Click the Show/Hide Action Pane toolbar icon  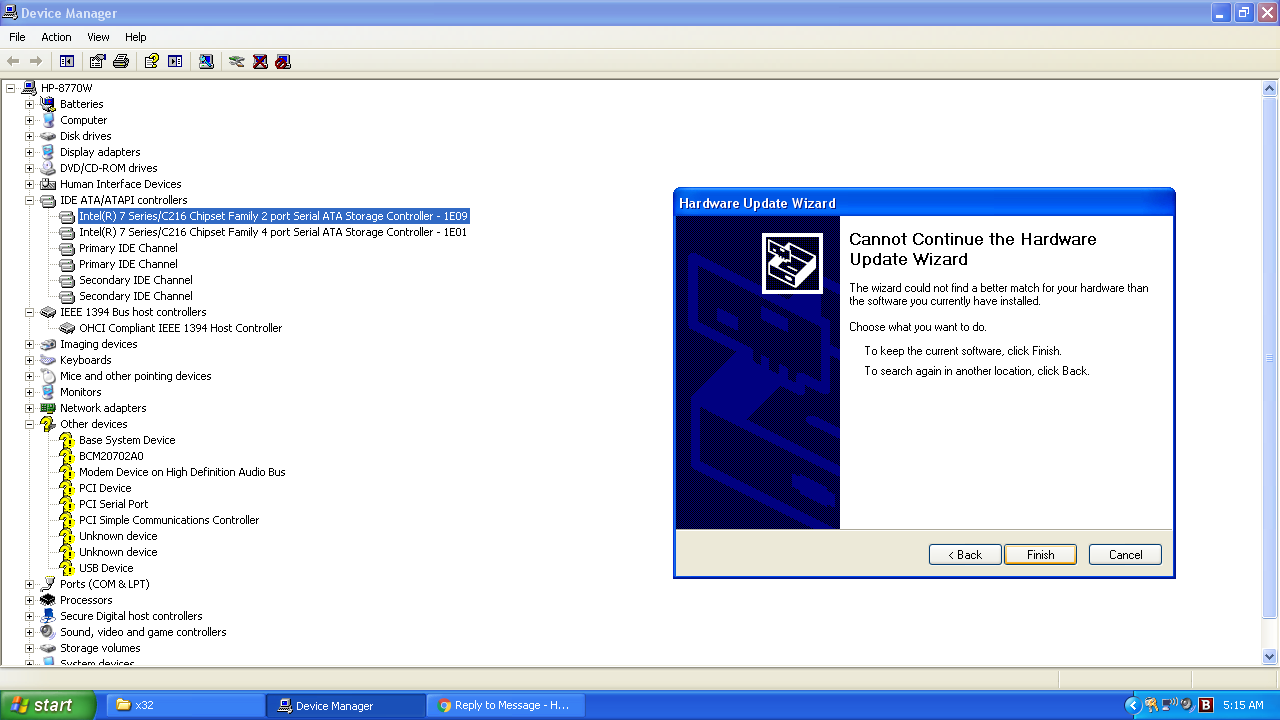coord(175,61)
